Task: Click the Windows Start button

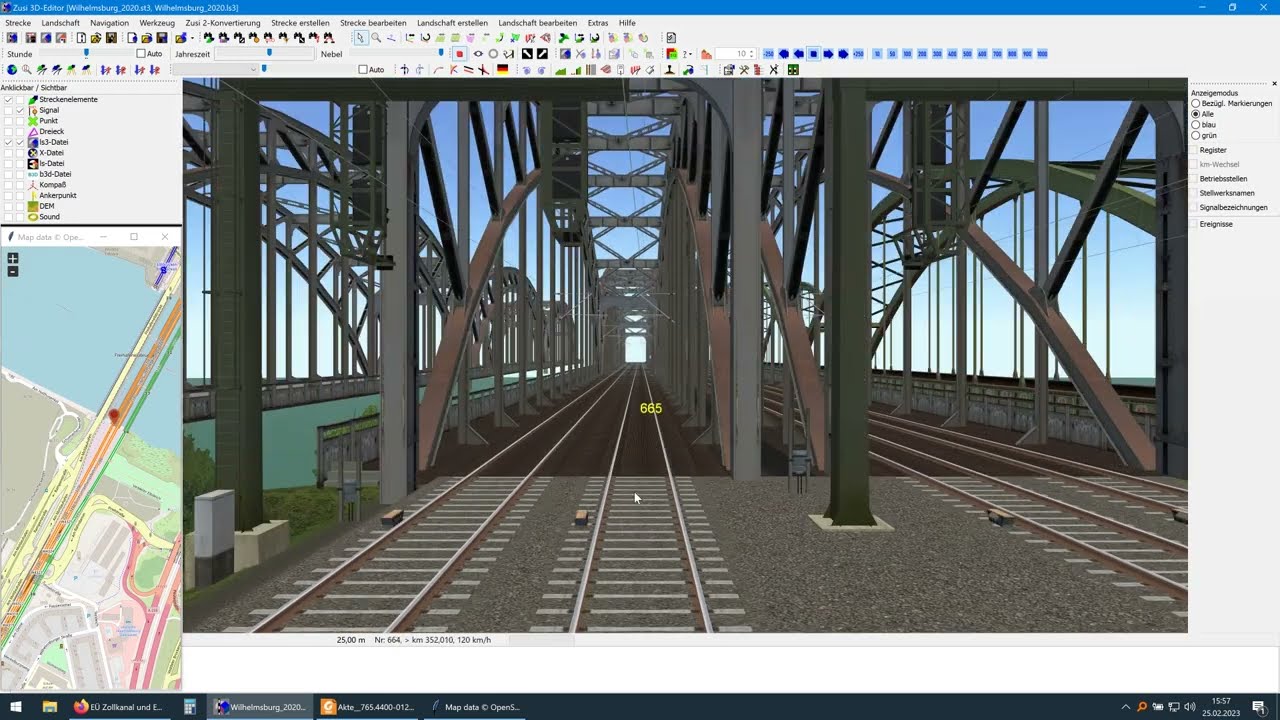Action: click(16, 707)
